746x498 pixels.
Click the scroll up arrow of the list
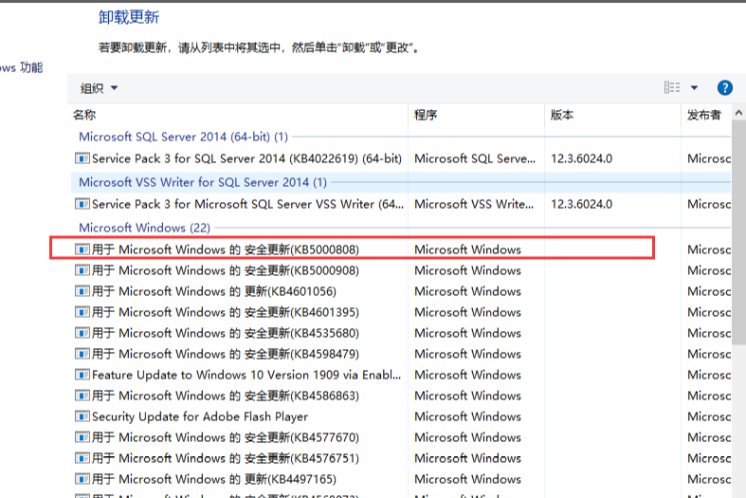coord(738,113)
